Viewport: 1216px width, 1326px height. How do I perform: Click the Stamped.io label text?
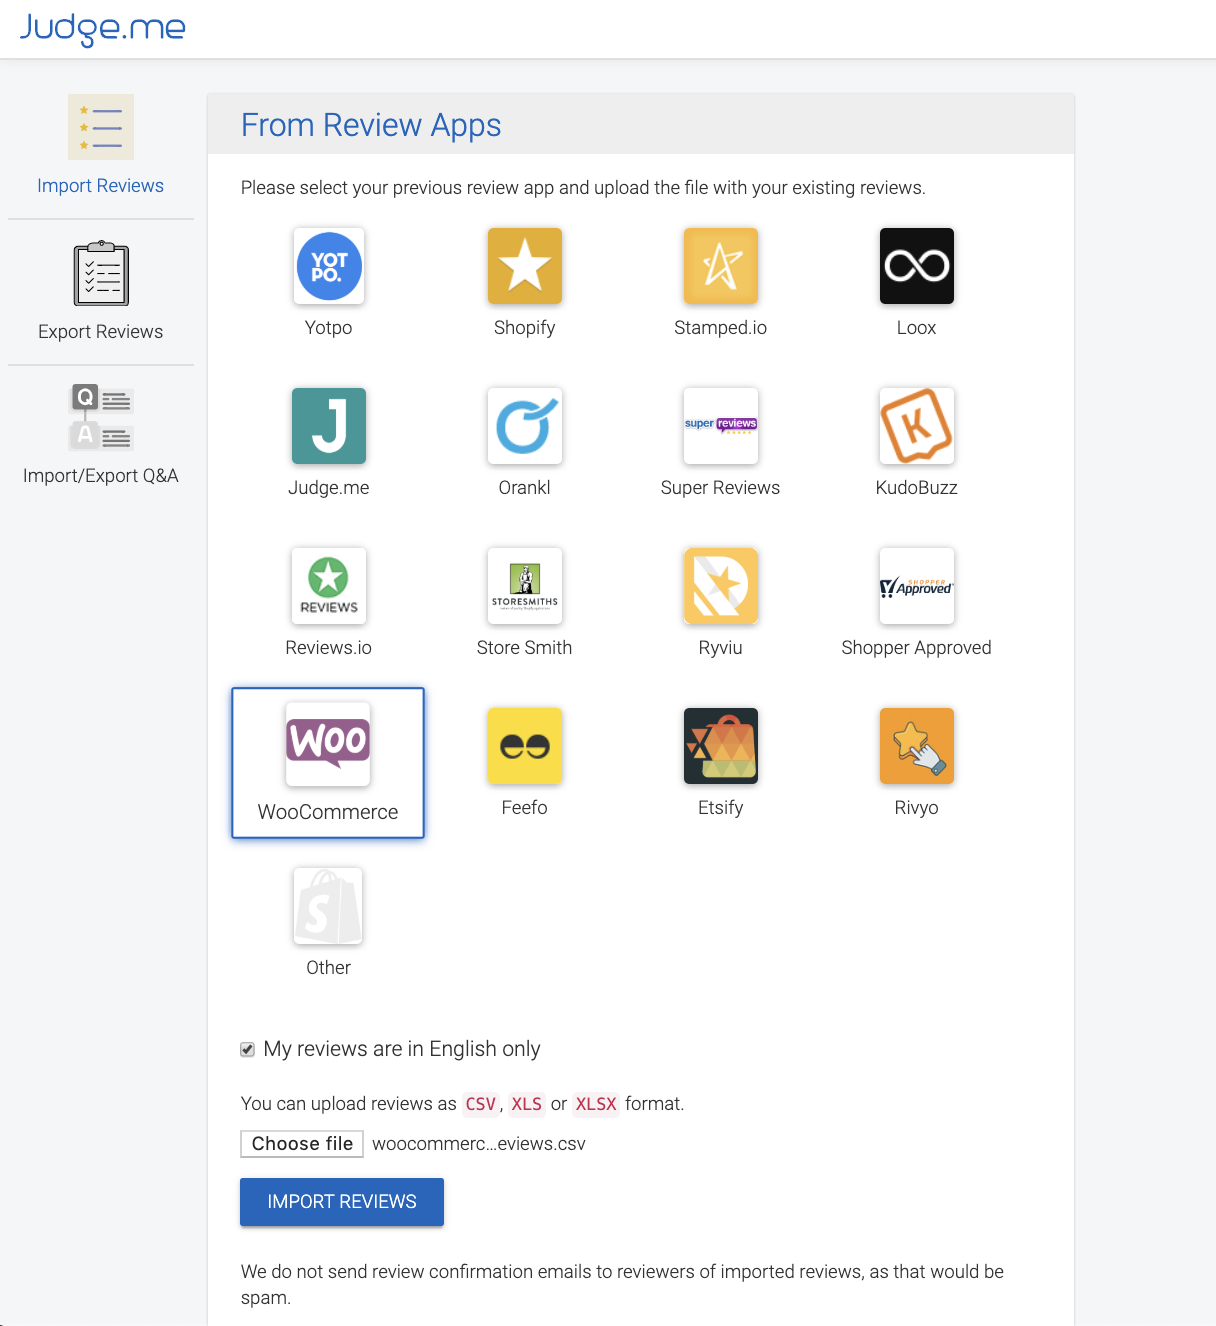click(721, 328)
